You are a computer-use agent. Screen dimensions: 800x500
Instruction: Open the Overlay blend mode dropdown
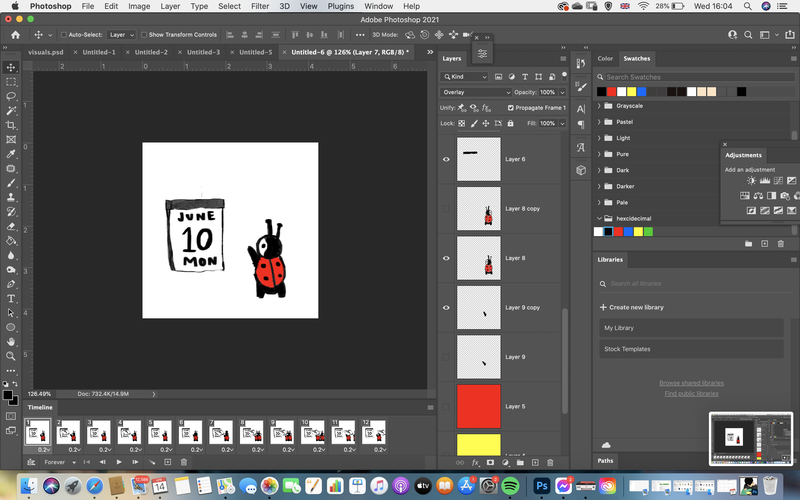point(475,92)
